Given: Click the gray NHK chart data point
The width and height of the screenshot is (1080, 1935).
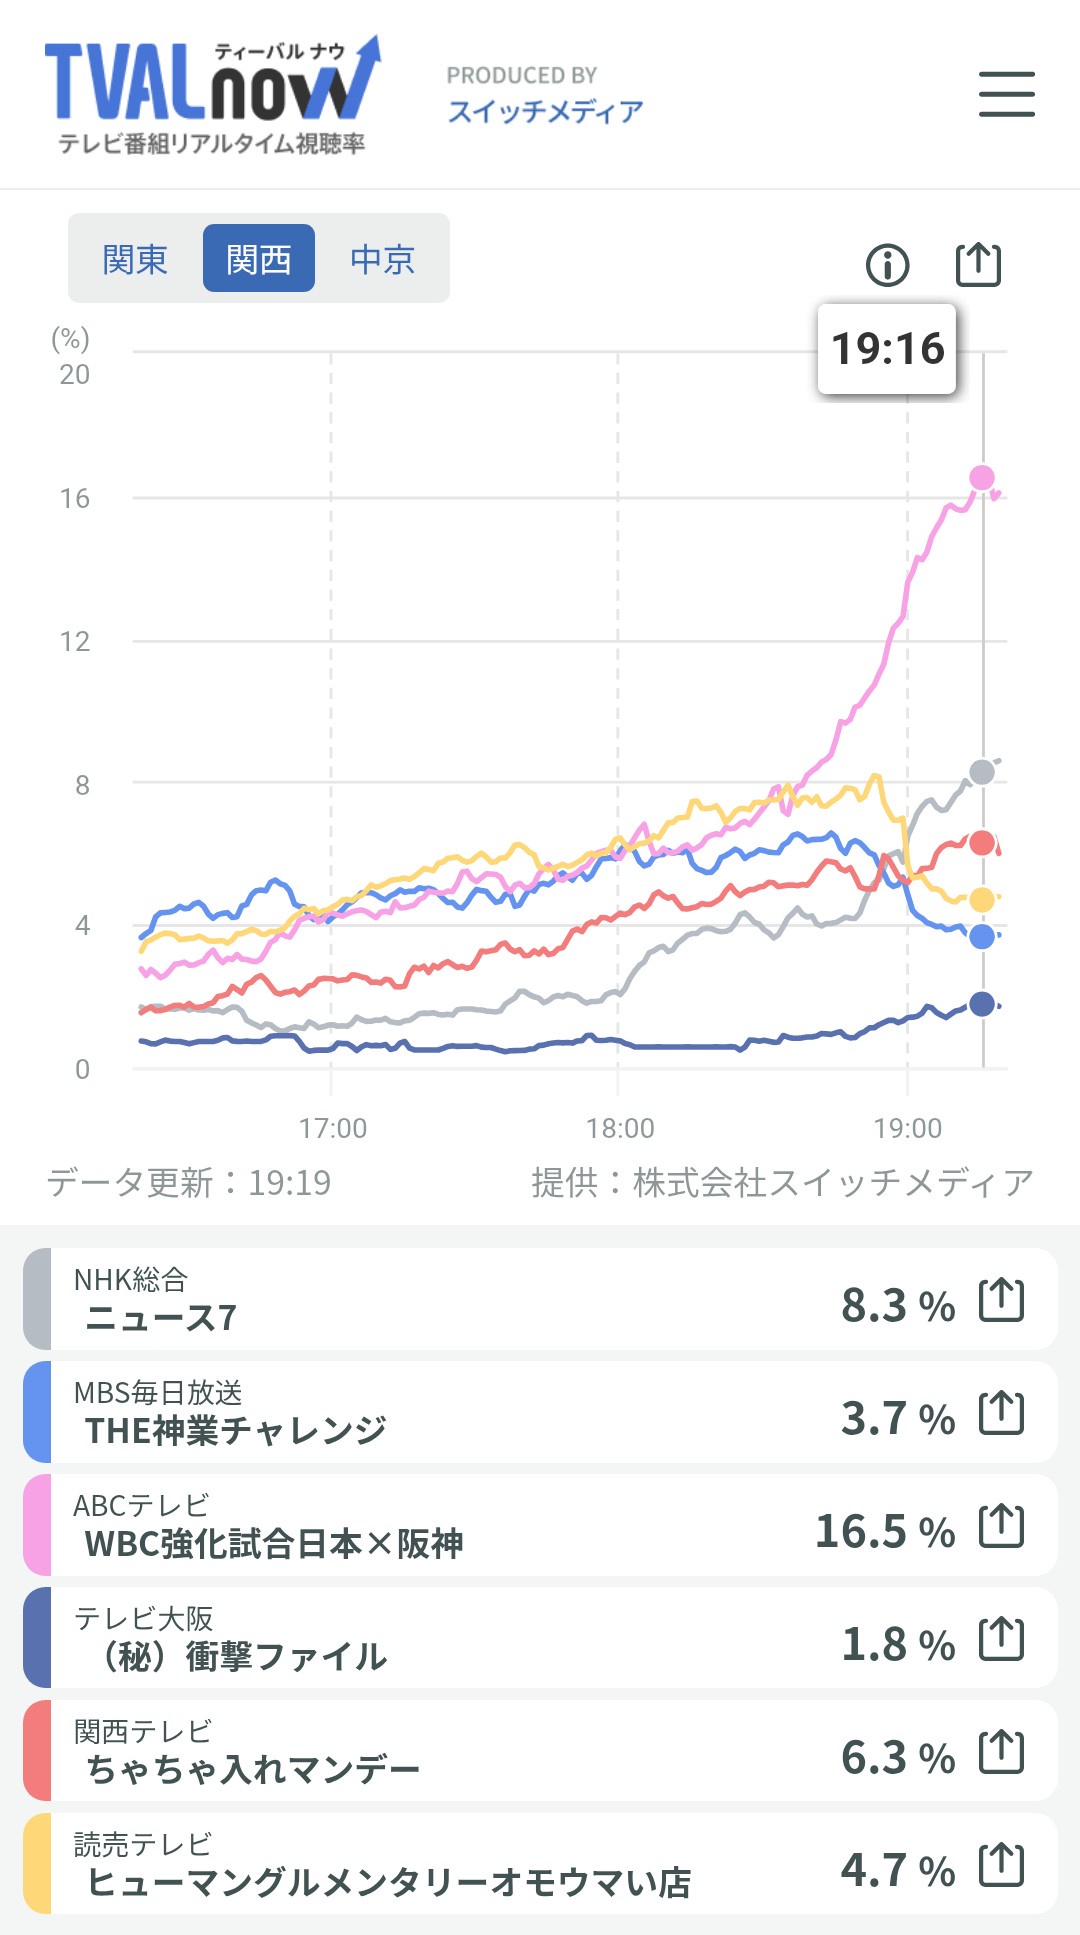Looking at the screenshot, I should 982,772.
